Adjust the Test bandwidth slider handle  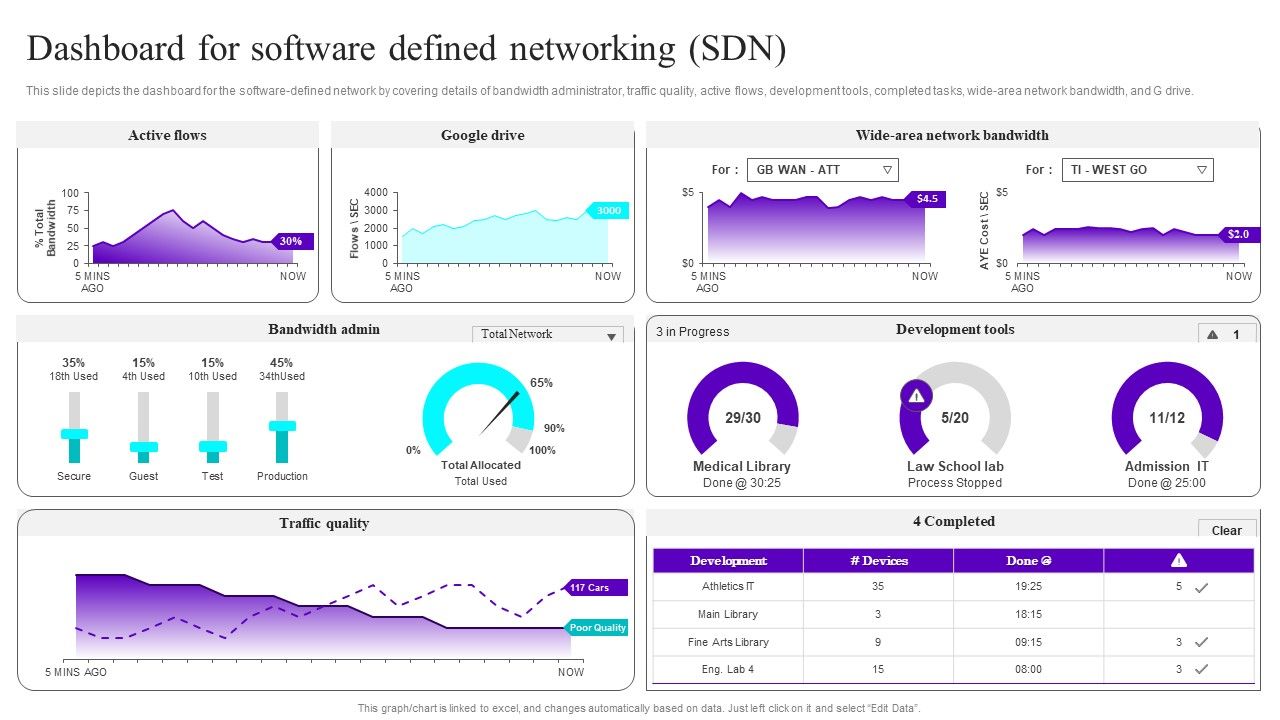tap(213, 447)
